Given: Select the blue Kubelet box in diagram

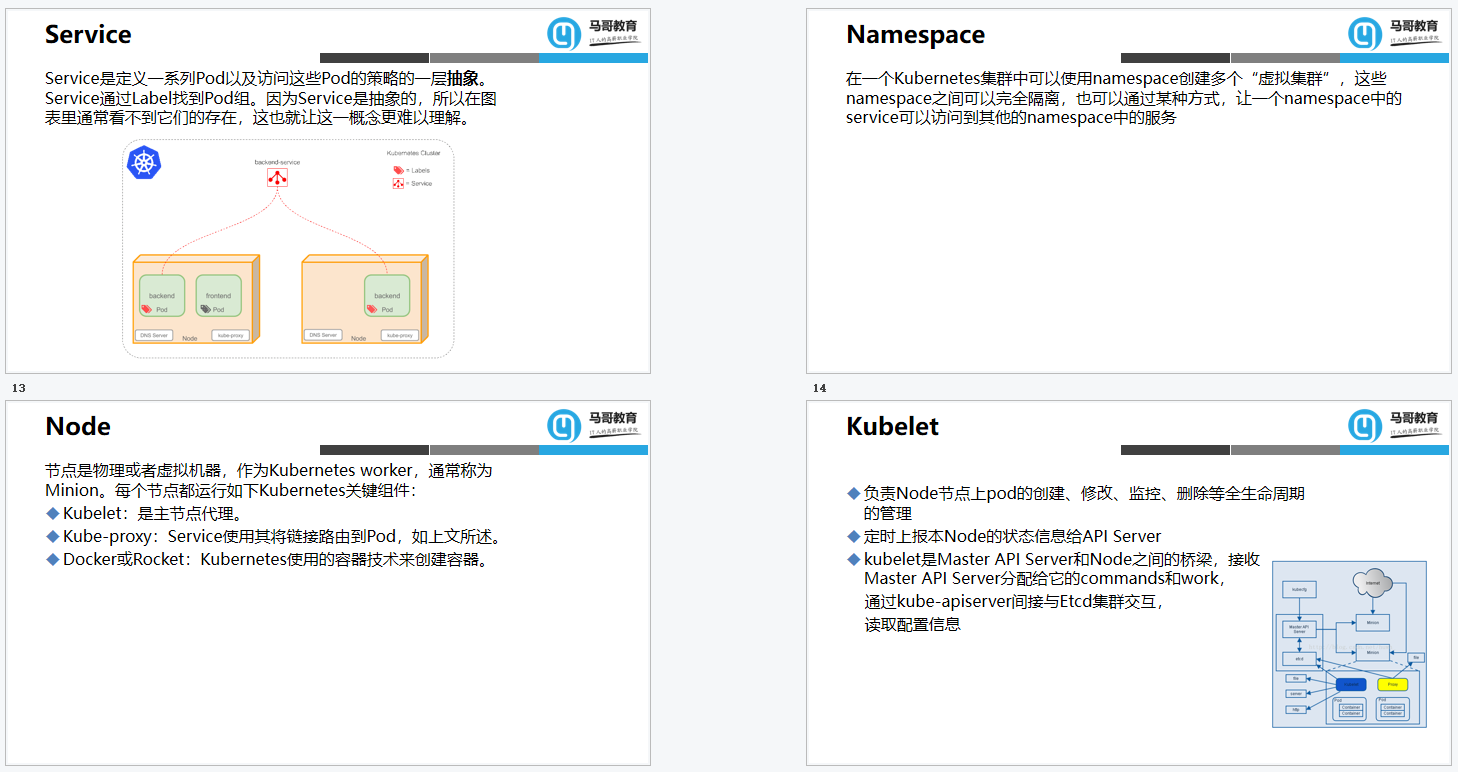Looking at the screenshot, I should [1351, 684].
